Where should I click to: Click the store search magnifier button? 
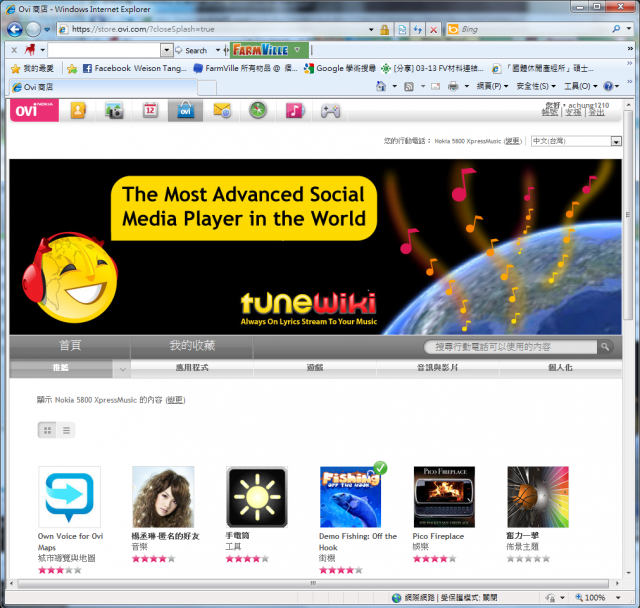pos(605,347)
